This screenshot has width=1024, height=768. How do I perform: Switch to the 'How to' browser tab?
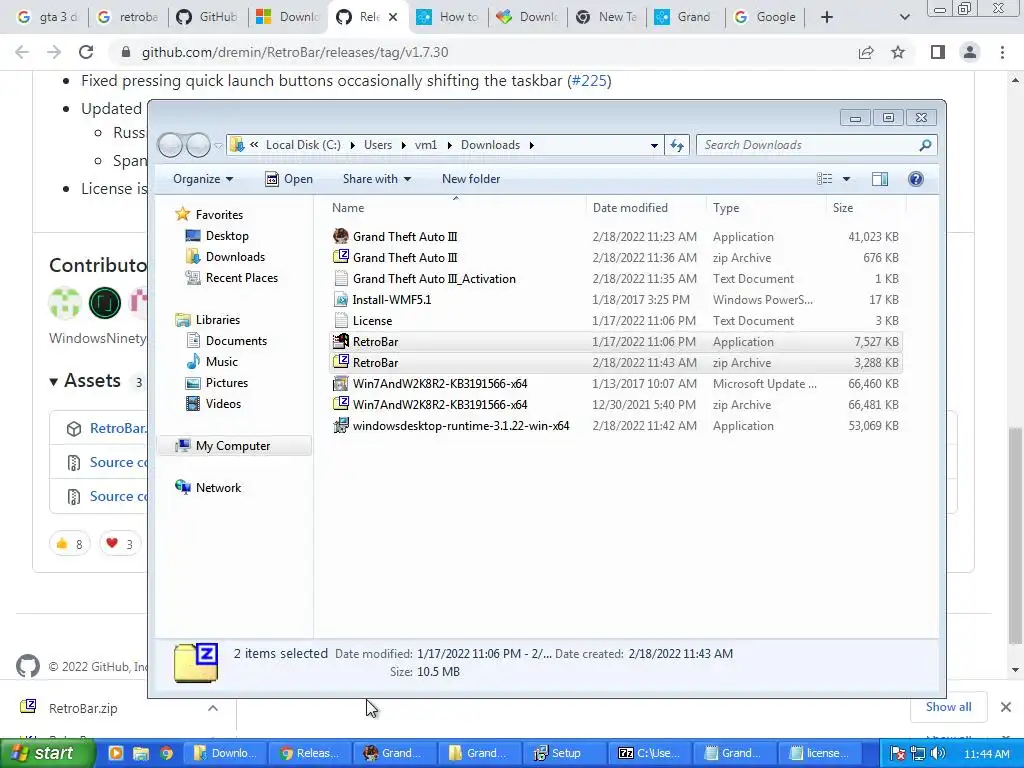click(448, 17)
